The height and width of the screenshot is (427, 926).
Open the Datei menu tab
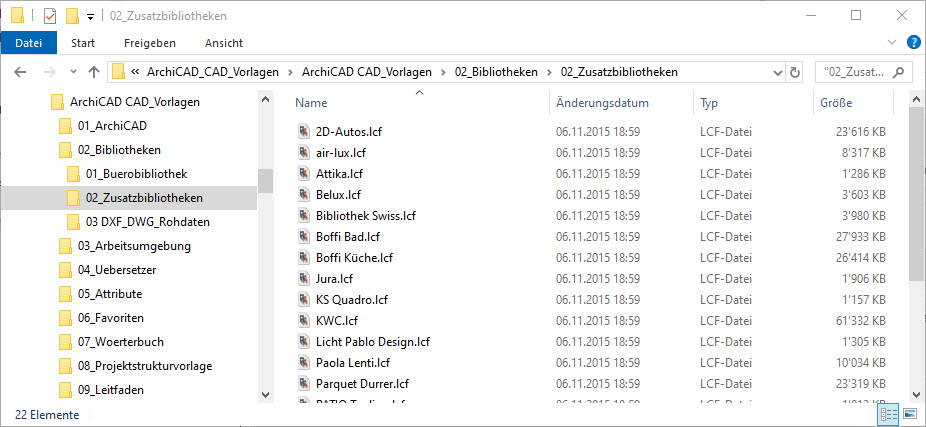tap(28, 43)
